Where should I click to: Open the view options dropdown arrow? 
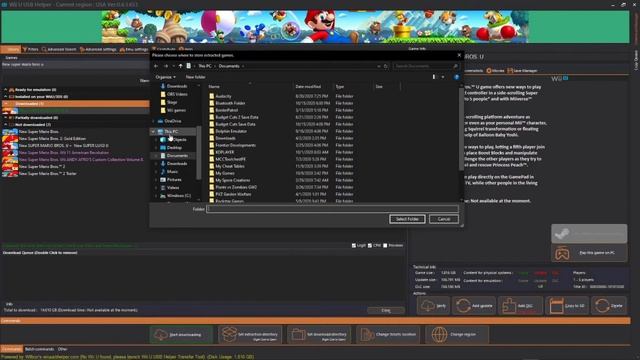443,77
